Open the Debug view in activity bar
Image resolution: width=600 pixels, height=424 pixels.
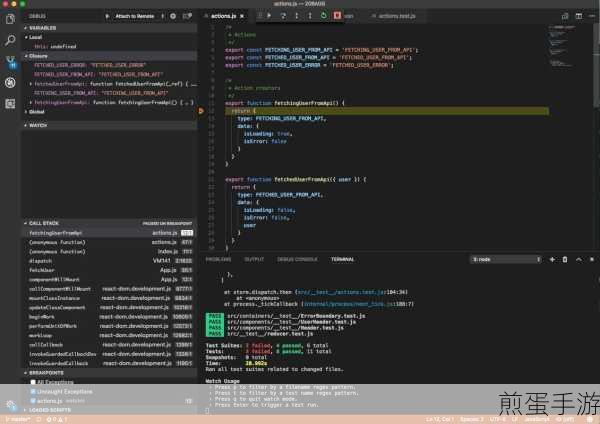click(x=10, y=82)
